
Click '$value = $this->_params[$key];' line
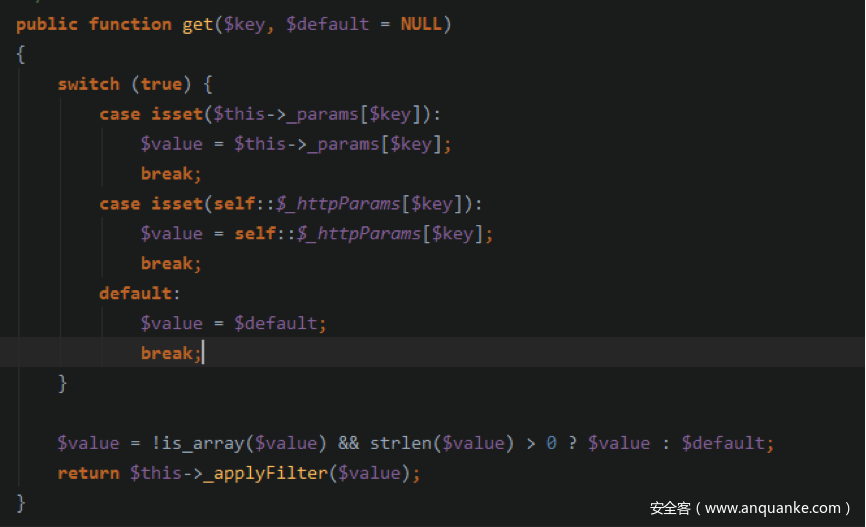(x=295, y=144)
